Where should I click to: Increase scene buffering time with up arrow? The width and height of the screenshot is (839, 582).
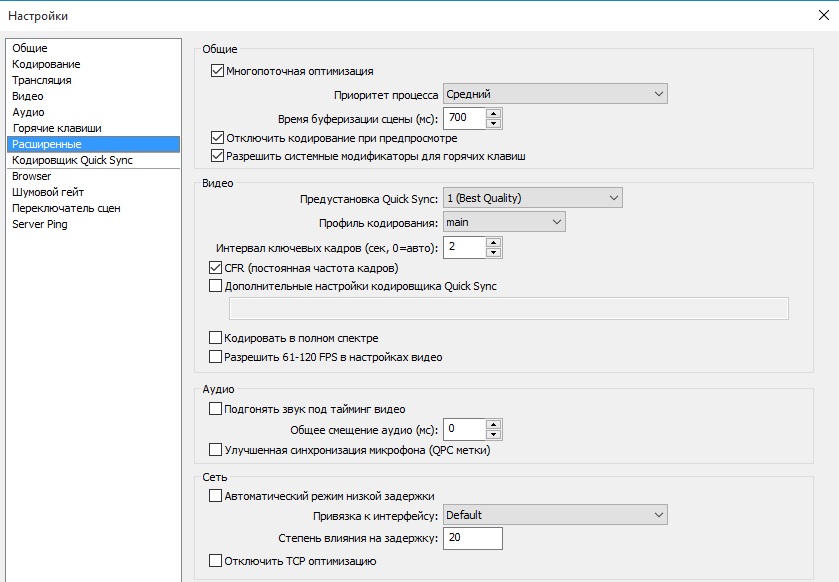point(493,113)
